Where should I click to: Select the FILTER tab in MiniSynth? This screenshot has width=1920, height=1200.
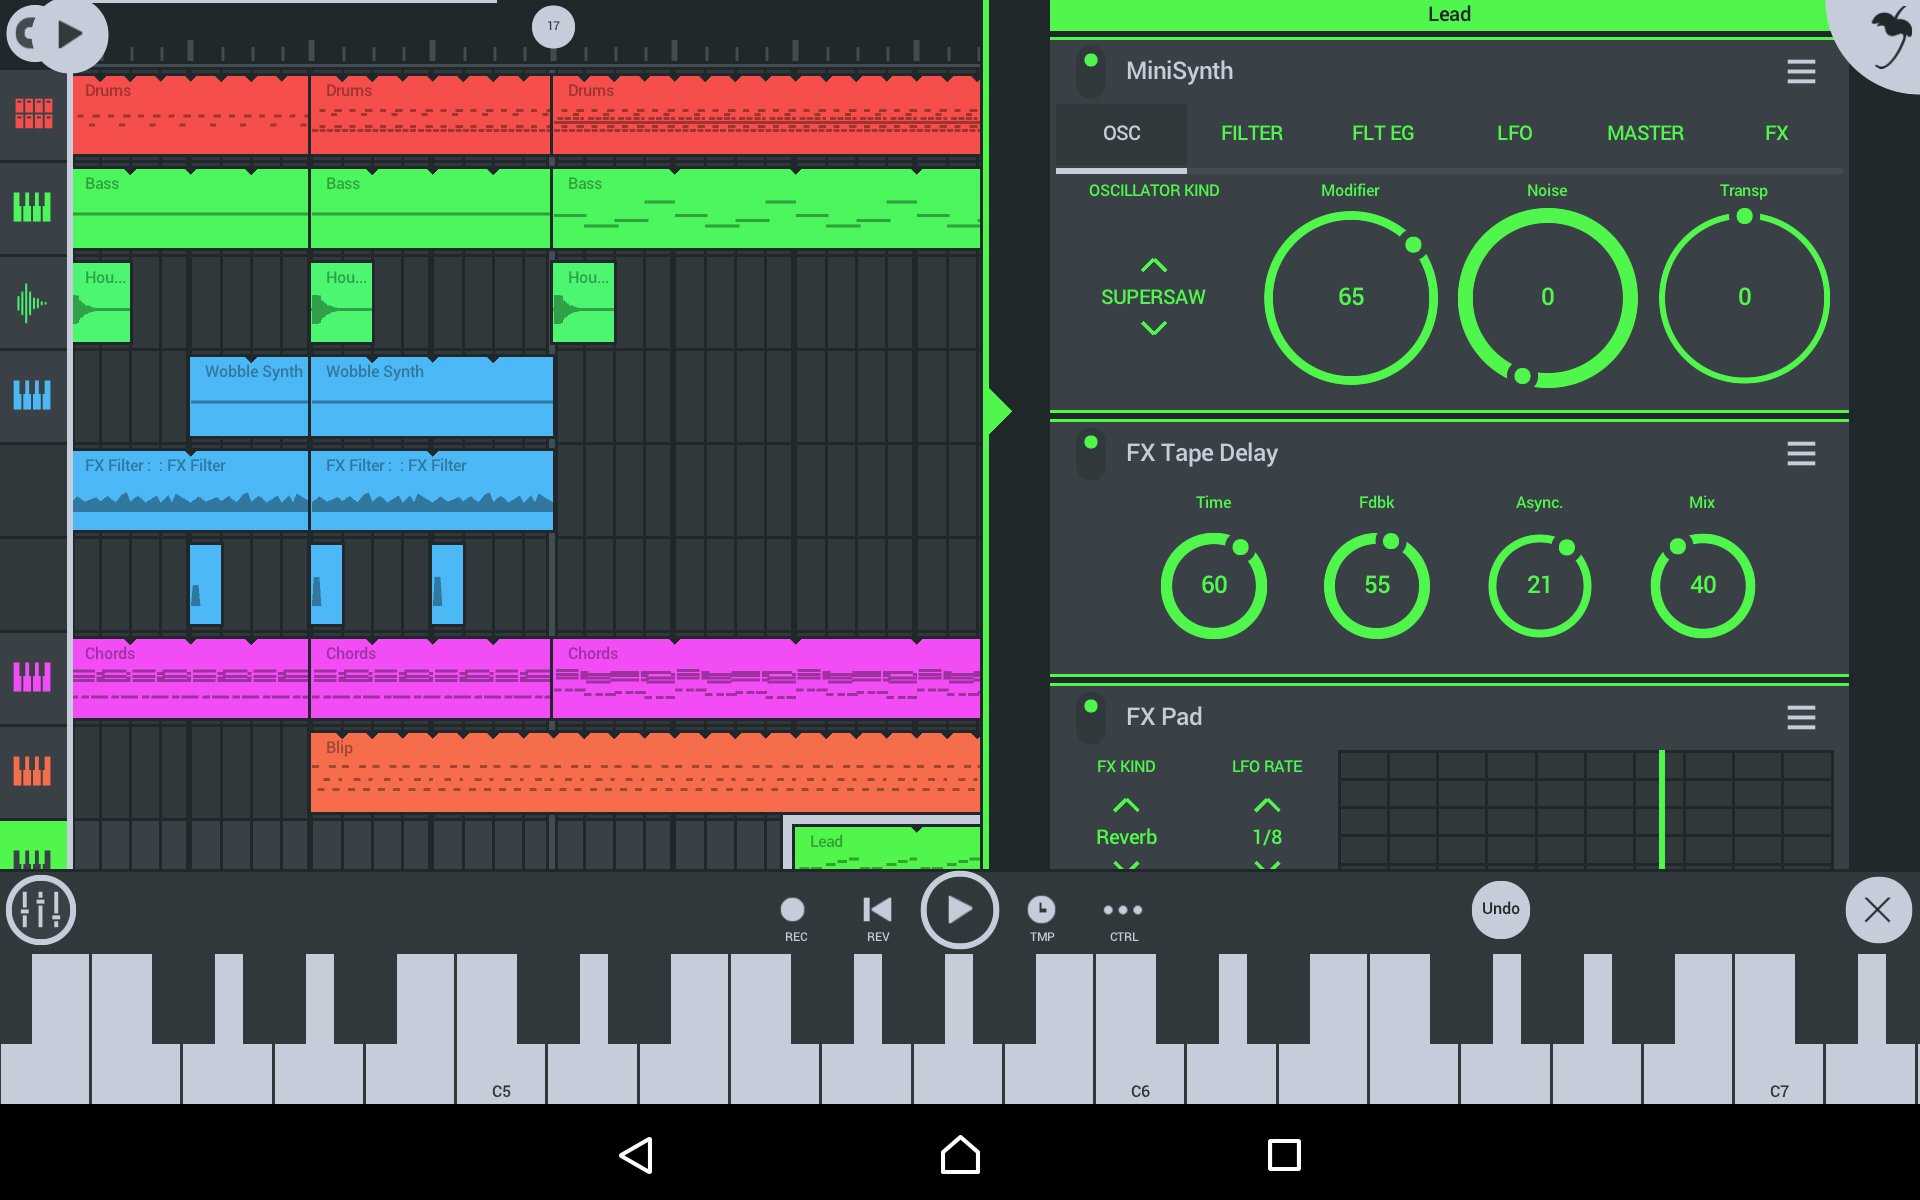coord(1251,133)
